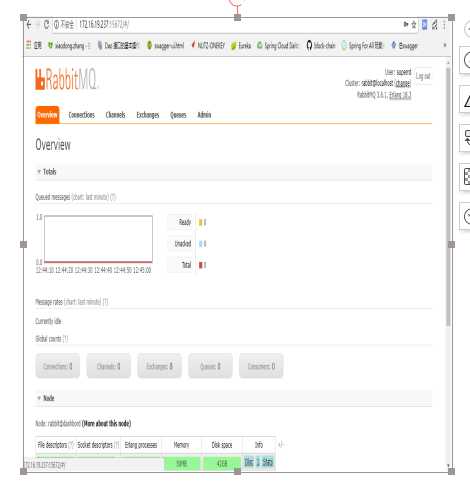
Task: Switch to the Queues tab
Action: tap(178, 115)
